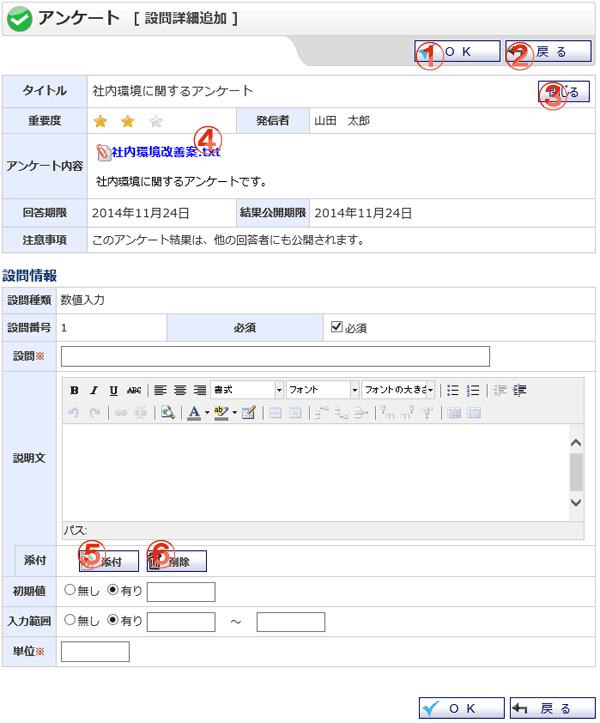600x723 pixels.
Task: Click the insert column before icon
Action: click(388, 412)
